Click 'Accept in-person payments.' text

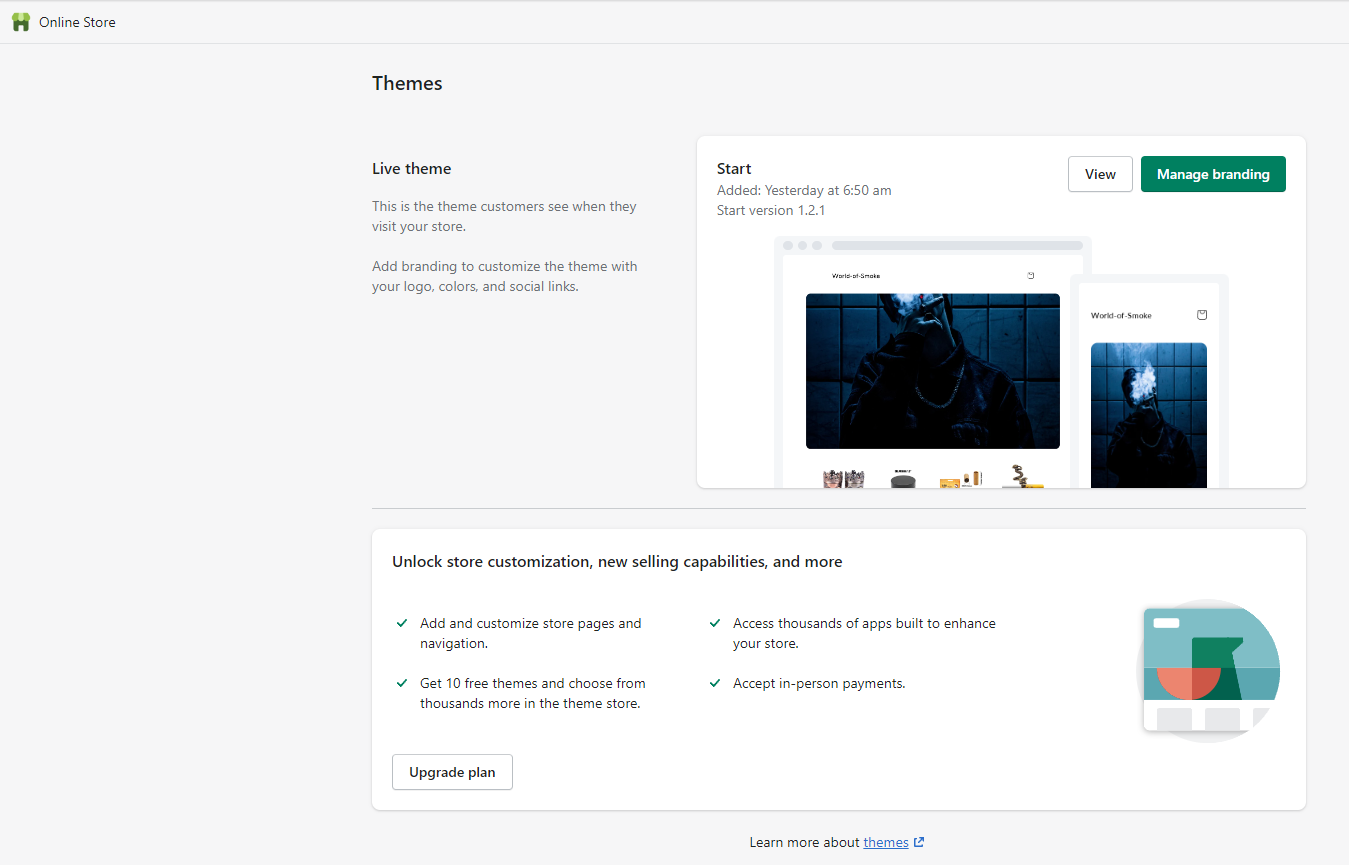(819, 684)
